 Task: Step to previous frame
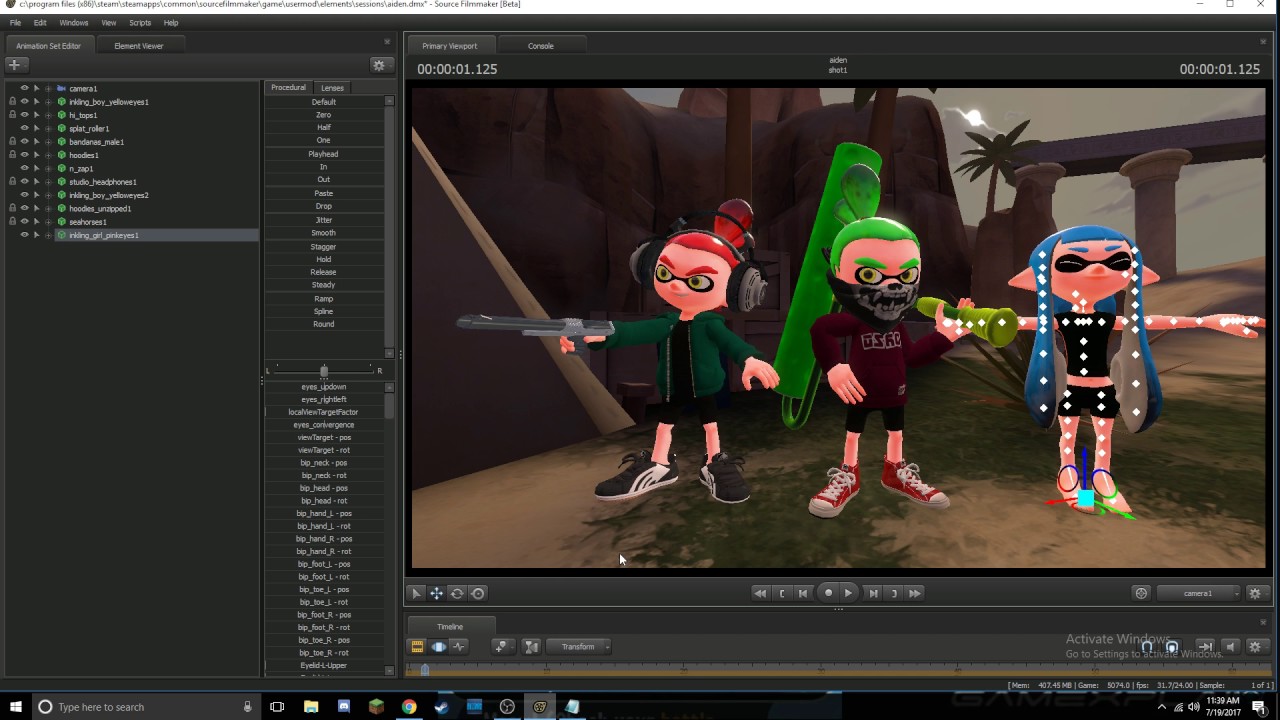pyautogui.click(x=803, y=593)
